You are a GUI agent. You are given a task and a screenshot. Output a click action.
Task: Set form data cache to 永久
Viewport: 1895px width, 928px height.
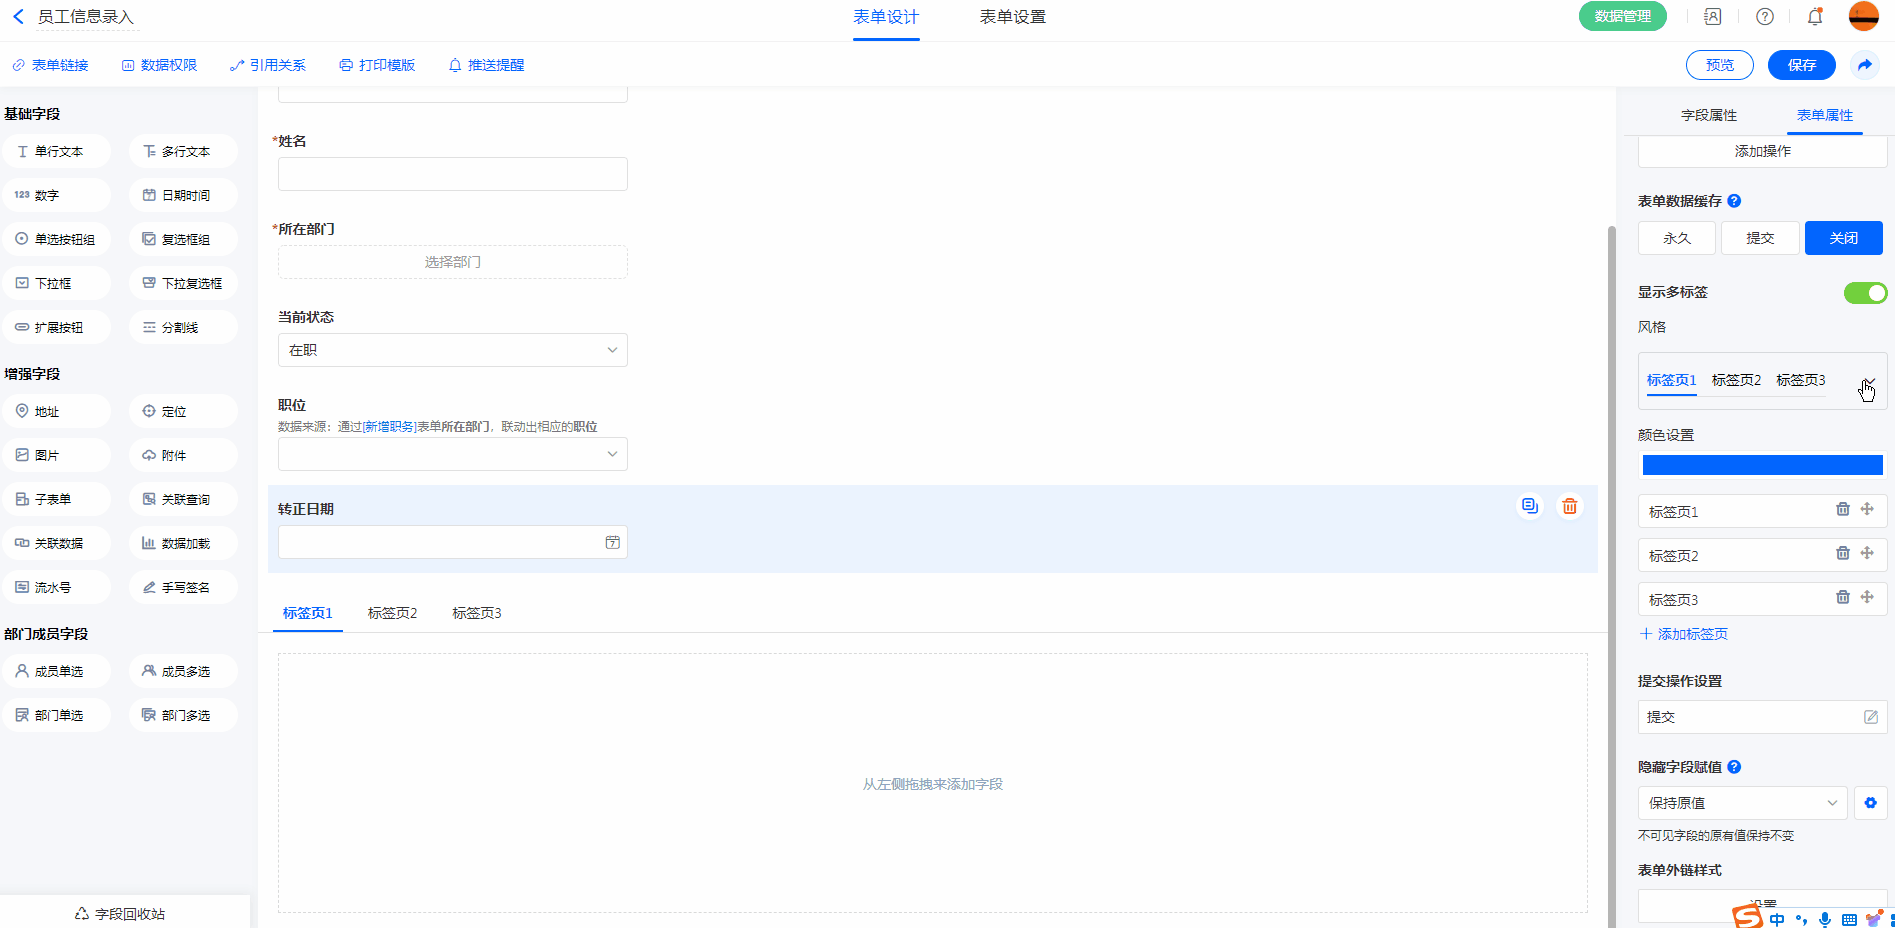click(x=1676, y=238)
